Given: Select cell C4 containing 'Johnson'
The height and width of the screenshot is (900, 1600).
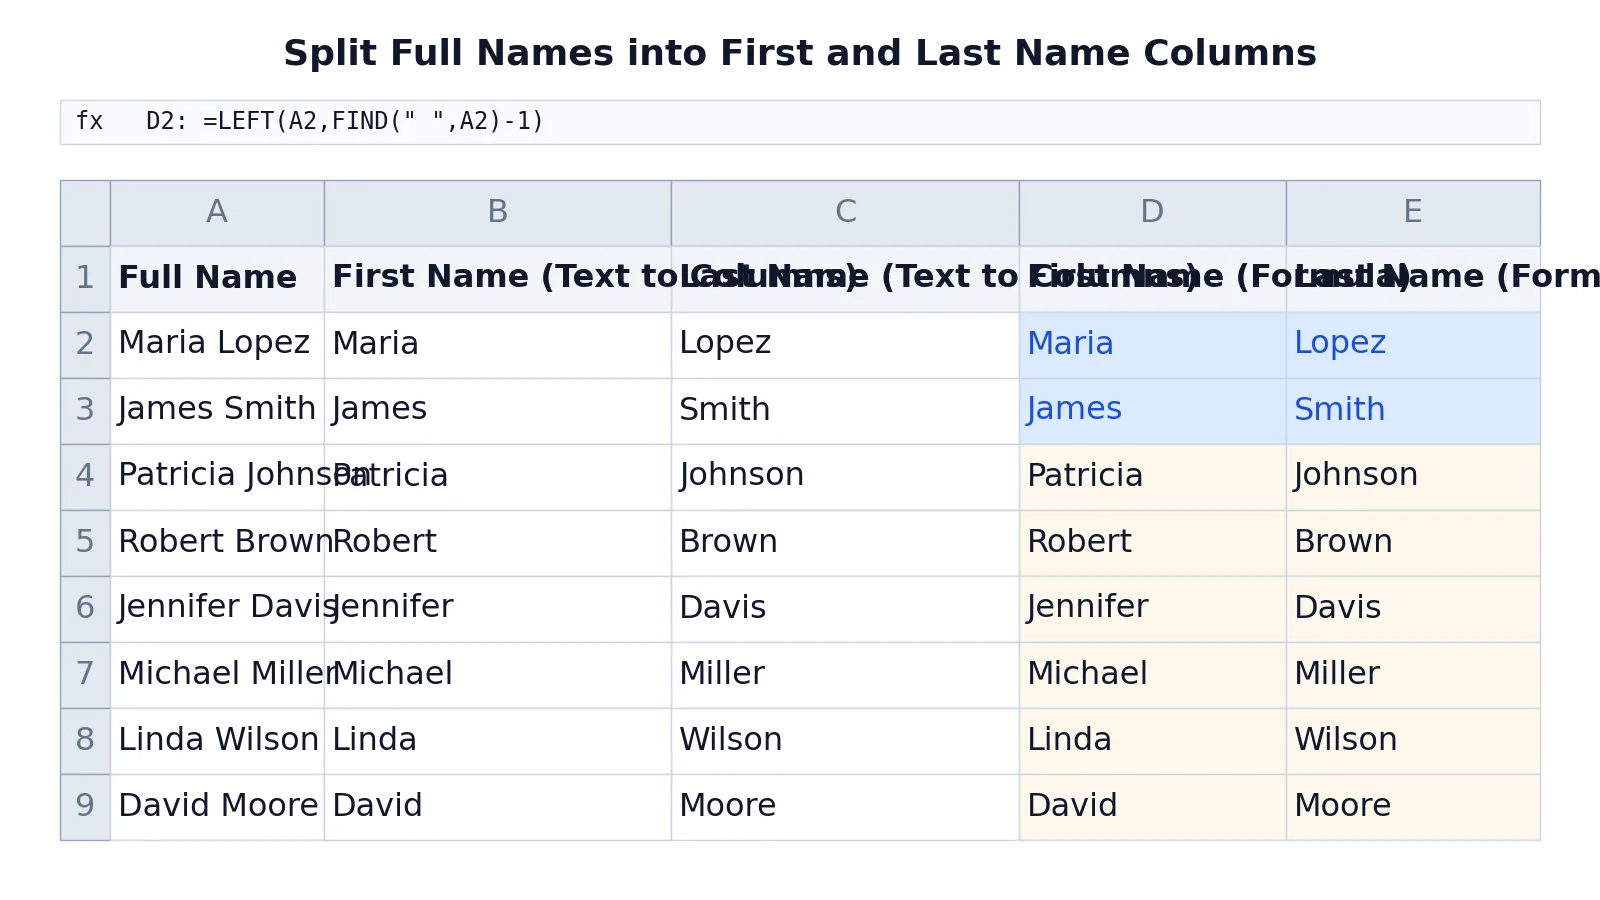Looking at the screenshot, I should 845,477.
